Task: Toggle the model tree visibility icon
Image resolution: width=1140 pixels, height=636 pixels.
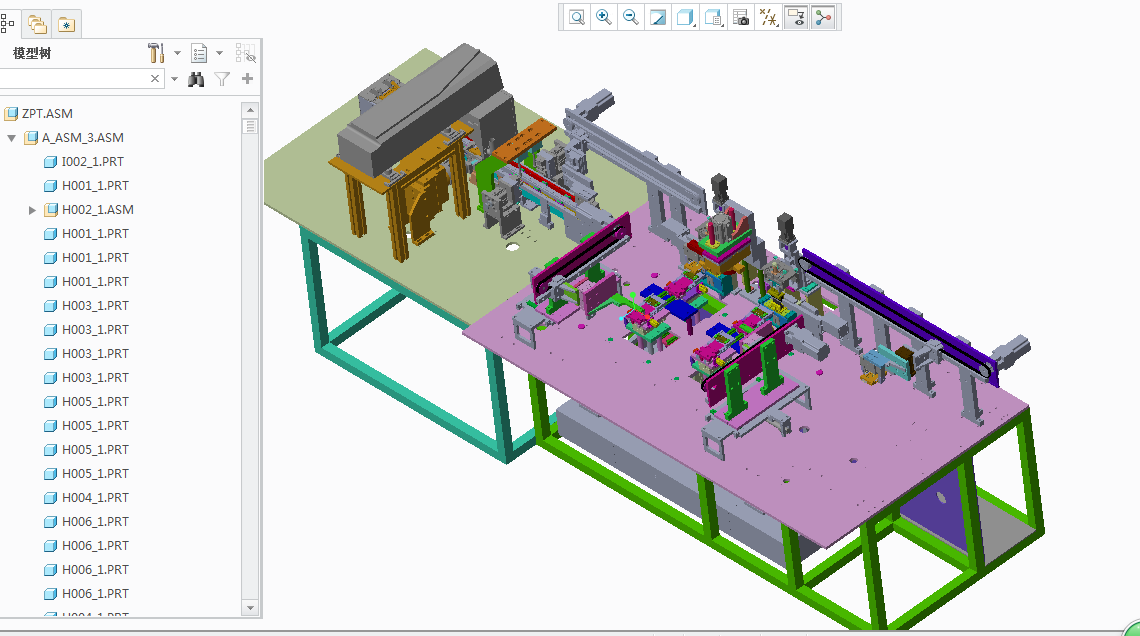Action: (x=245, y=53)
